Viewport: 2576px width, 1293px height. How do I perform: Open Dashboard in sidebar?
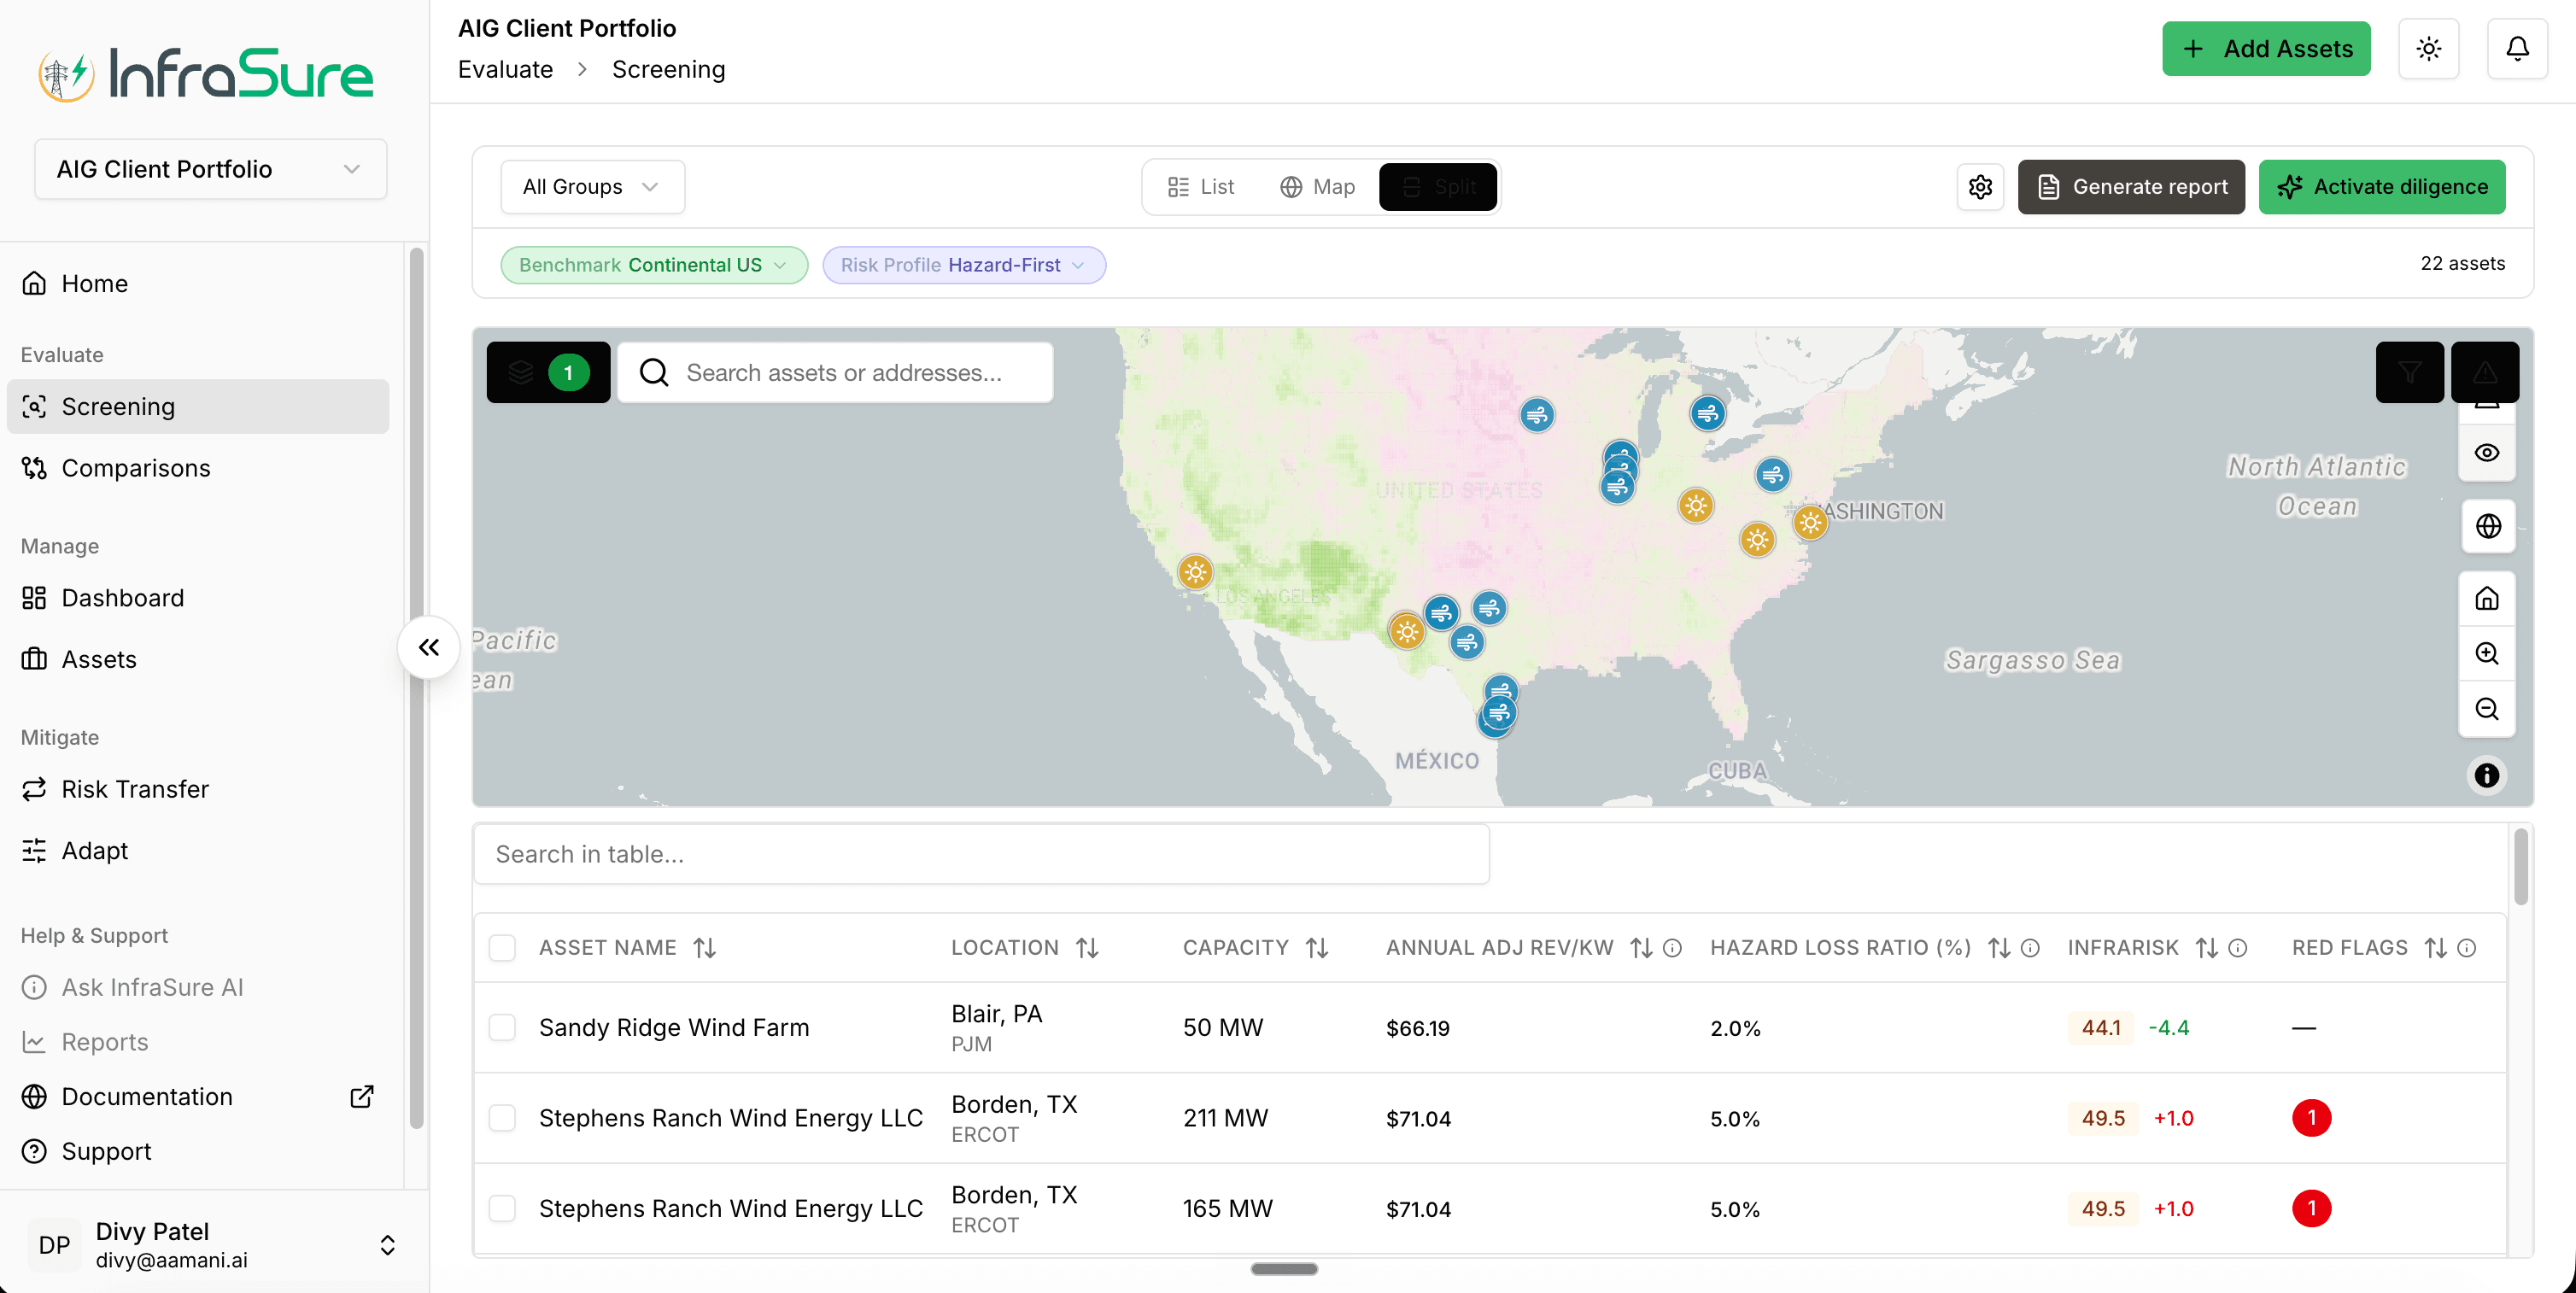pos(198,597)
